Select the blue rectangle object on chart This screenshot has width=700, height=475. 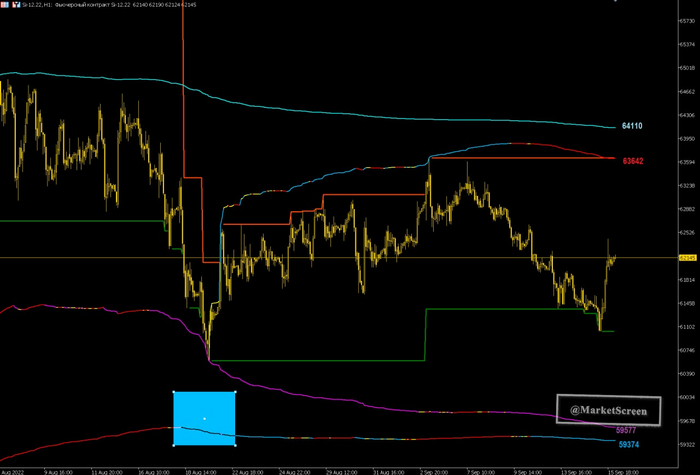point(204,418)
